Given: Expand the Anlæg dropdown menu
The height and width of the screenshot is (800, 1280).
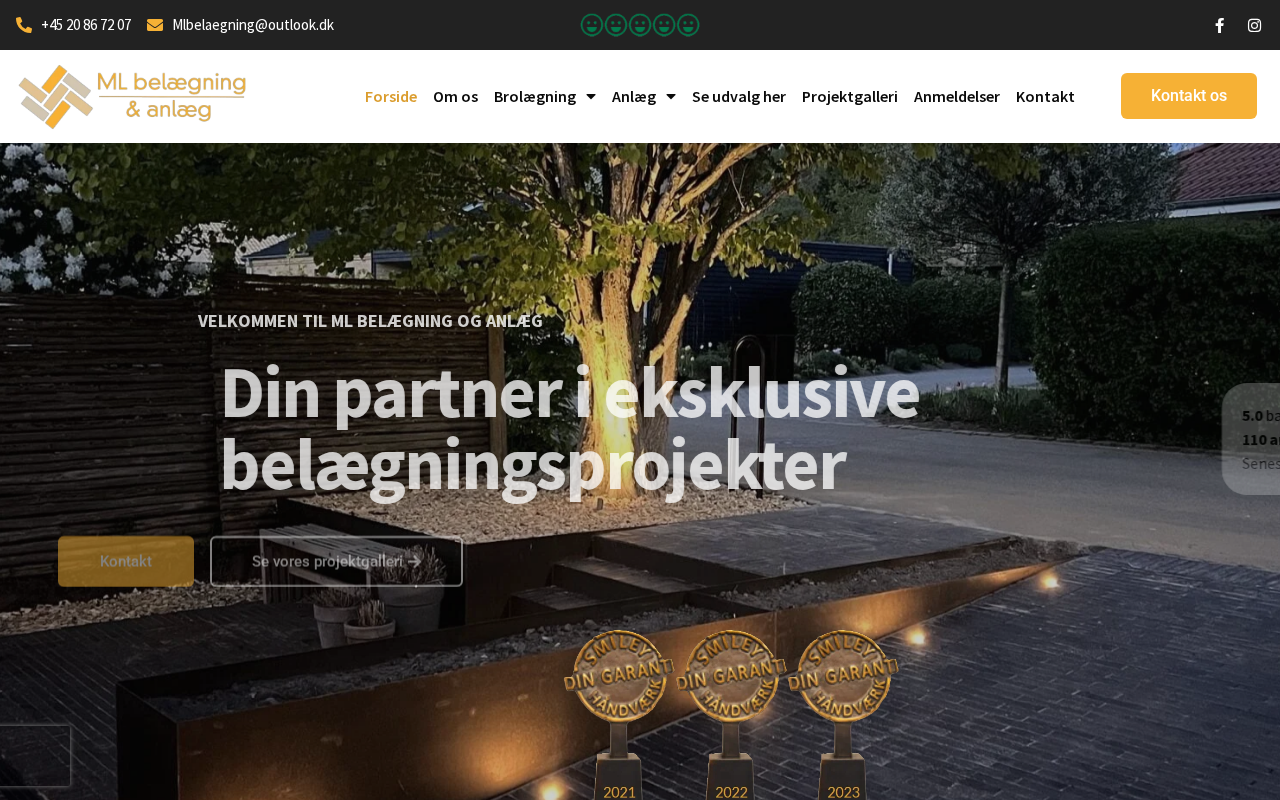Looking at the screenshot, I should (x=644, y=96).
